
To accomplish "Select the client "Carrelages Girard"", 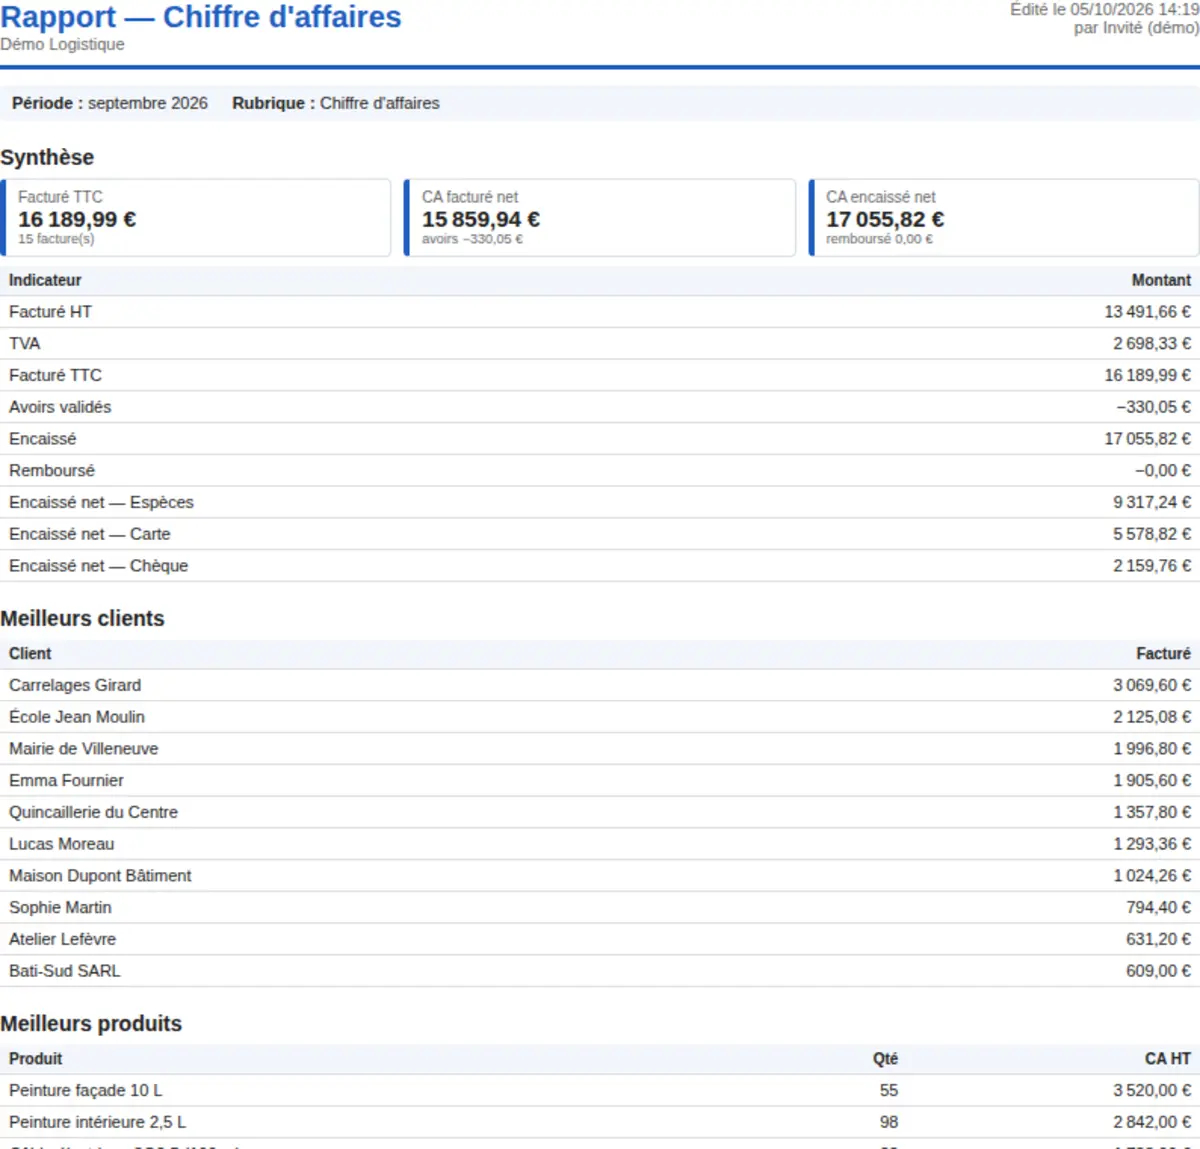I will point(75,685).
